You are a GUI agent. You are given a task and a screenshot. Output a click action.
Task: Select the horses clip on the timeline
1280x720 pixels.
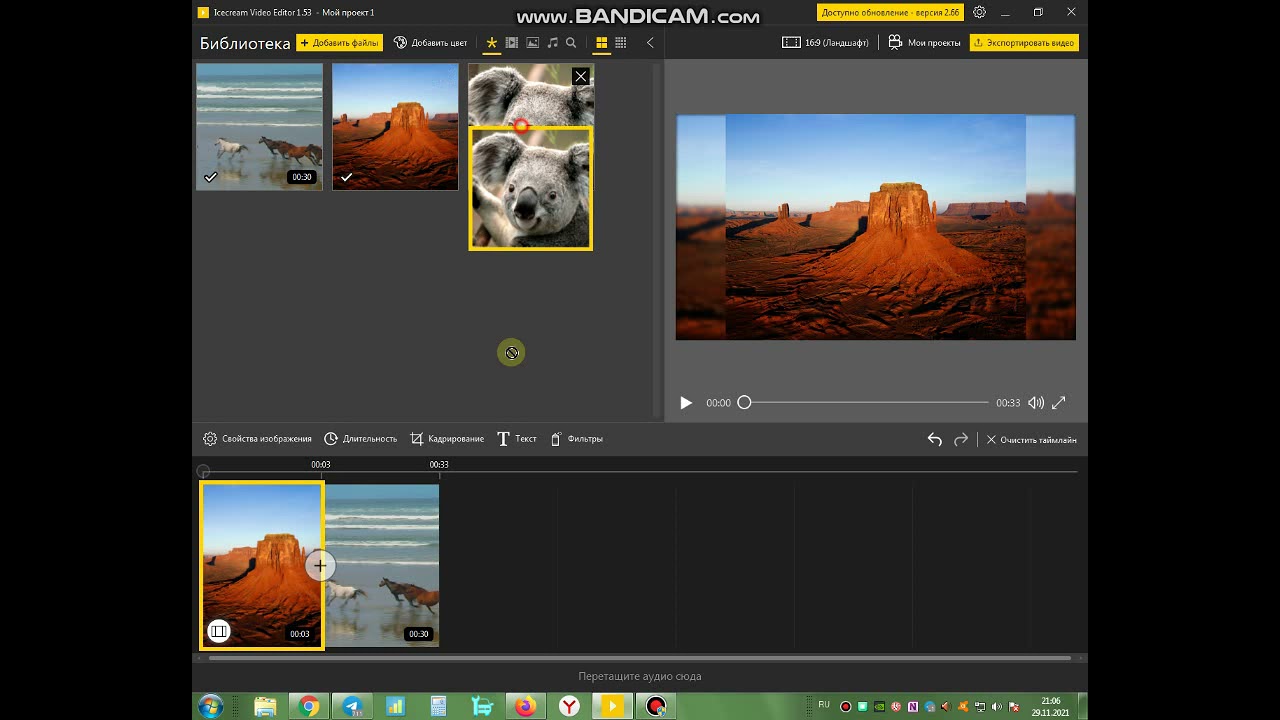click(382, 565)
